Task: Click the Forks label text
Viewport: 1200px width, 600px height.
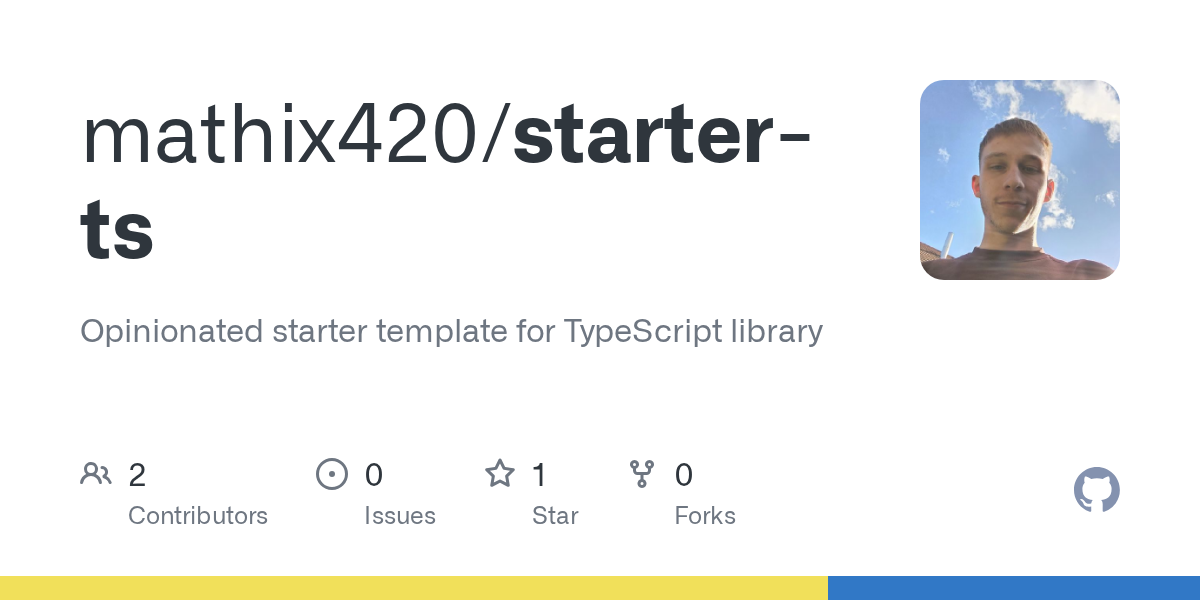Action: (705, 516)
